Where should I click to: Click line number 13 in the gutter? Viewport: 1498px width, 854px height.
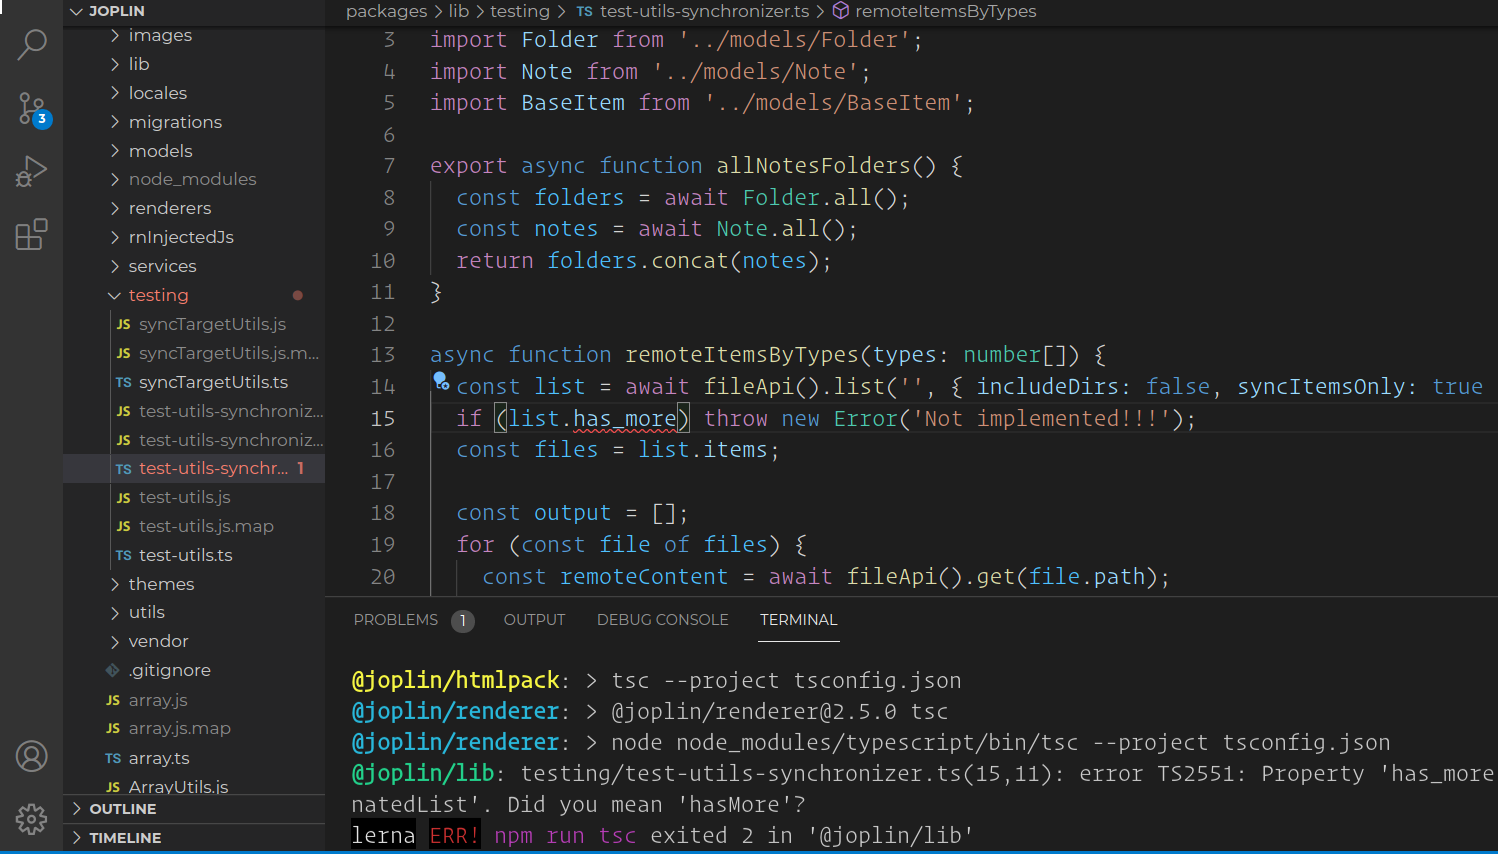(383, 355)
